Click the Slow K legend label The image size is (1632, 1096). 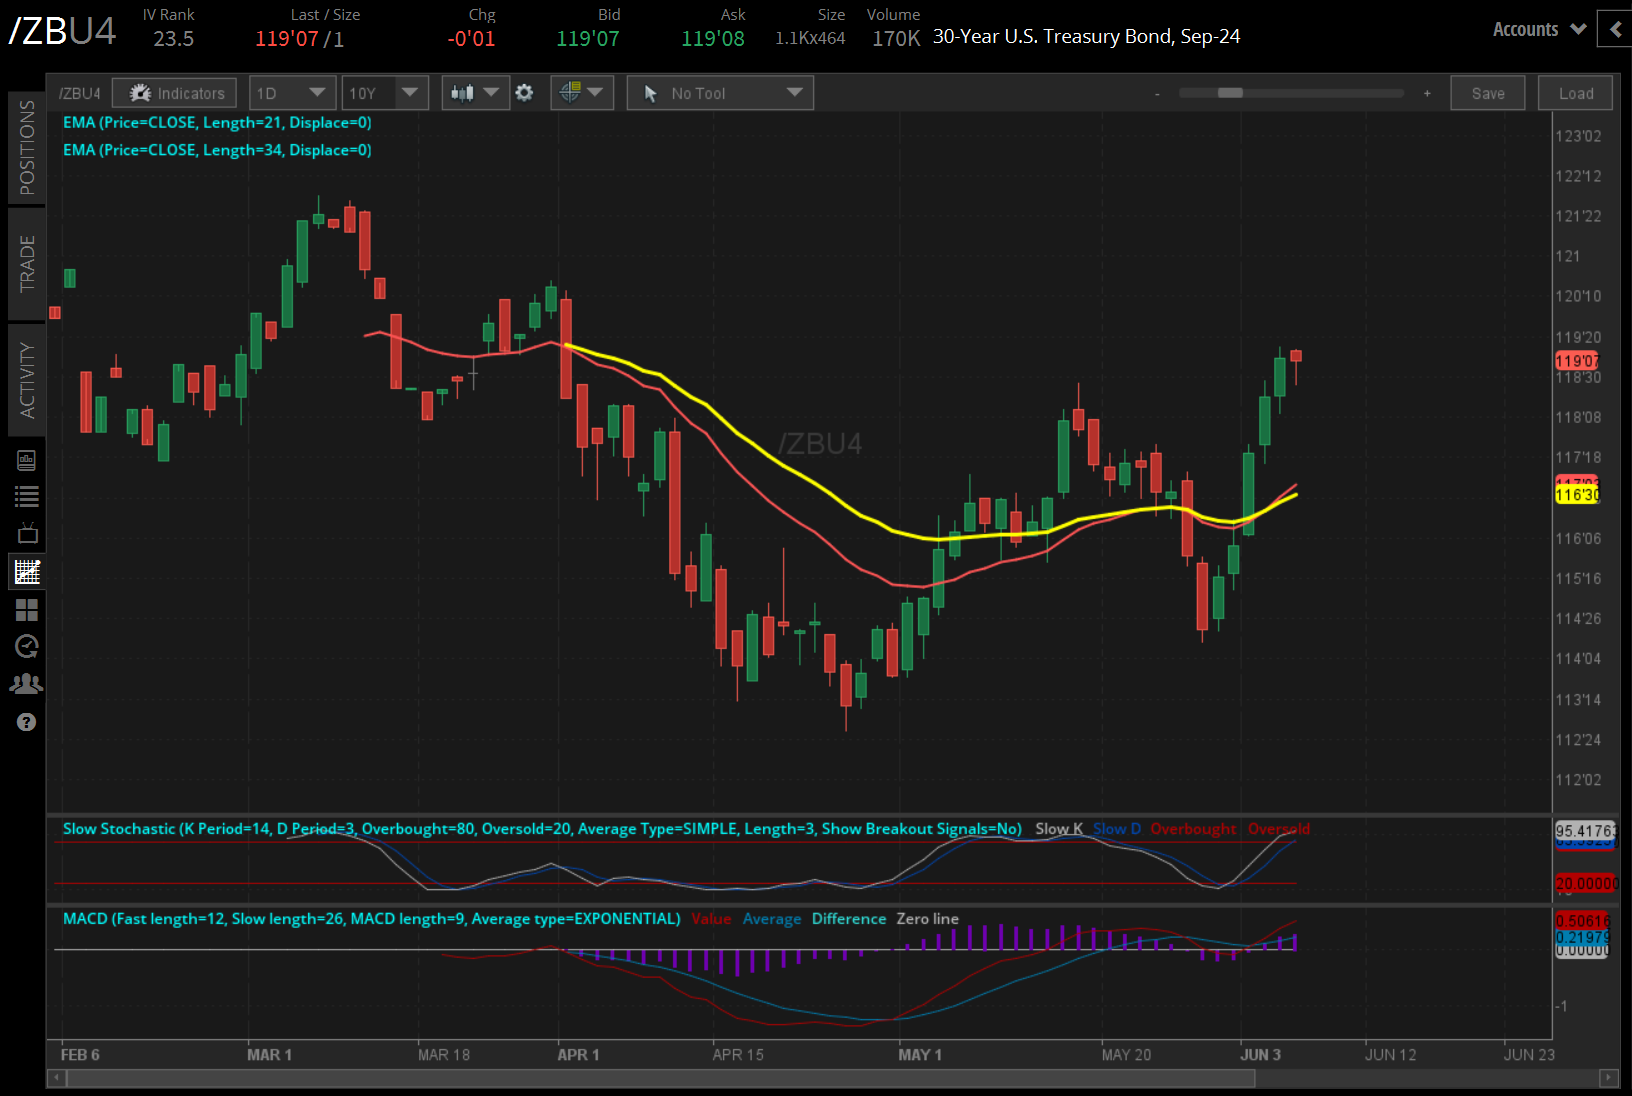1059,829
